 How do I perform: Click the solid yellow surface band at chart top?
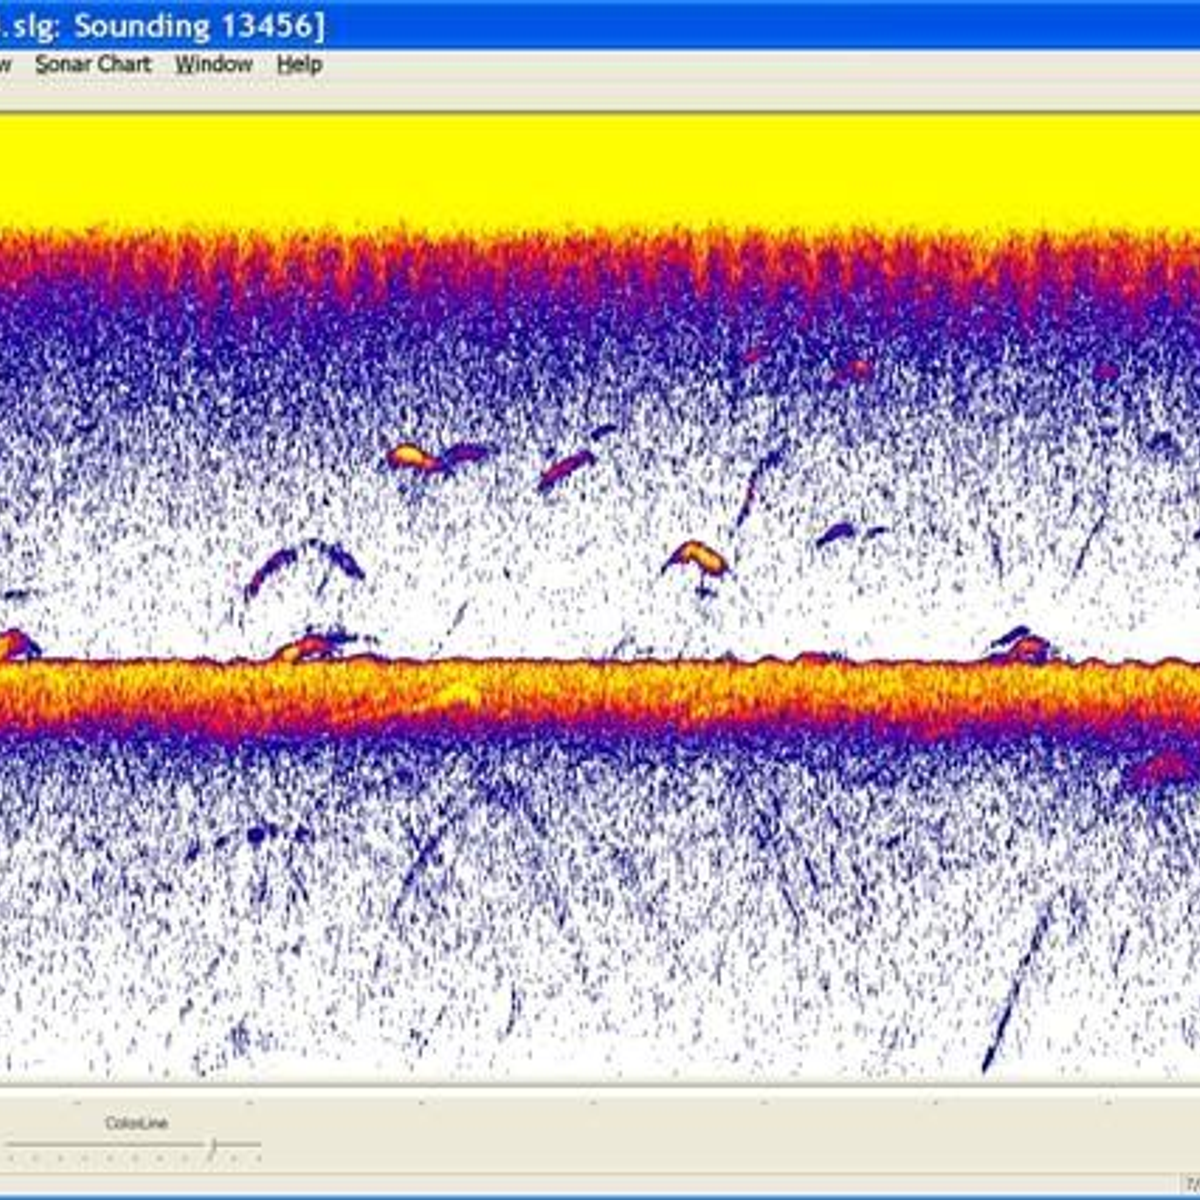pos(600,170)
